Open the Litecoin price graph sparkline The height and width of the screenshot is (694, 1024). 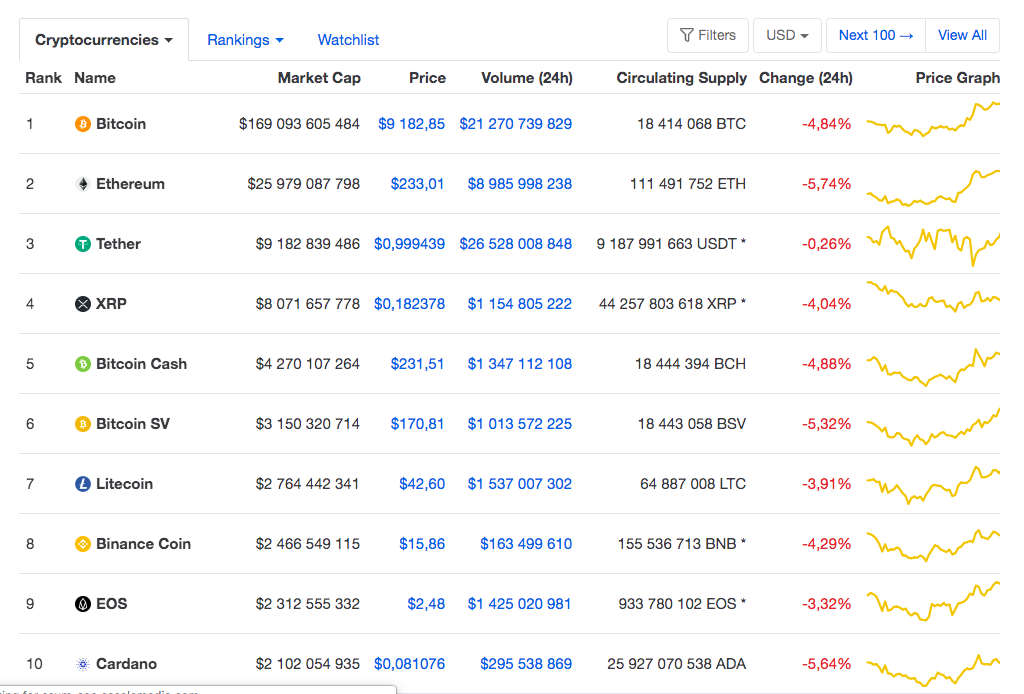933,484
